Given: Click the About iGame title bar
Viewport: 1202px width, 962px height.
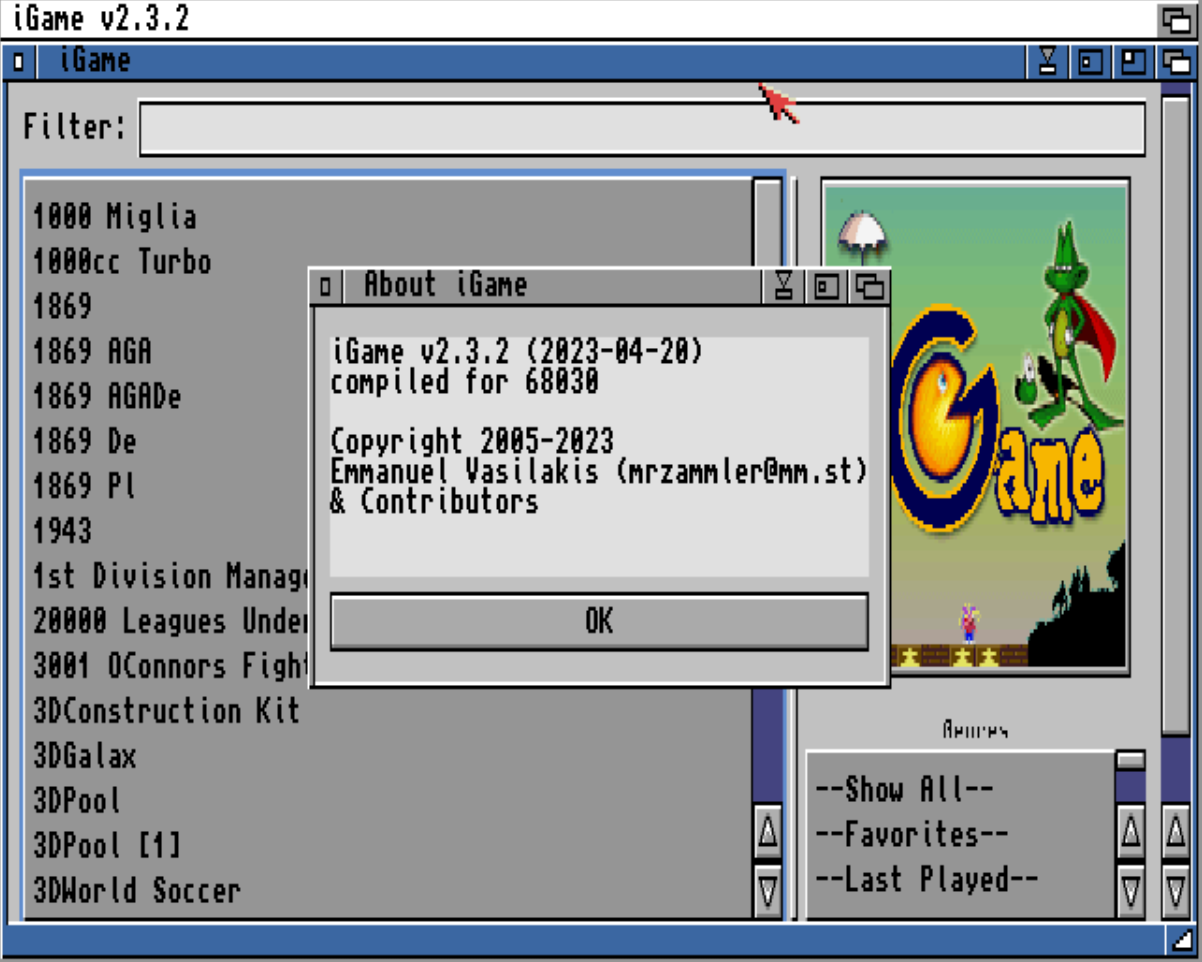Looking at the screenshot, I should 550,286.
